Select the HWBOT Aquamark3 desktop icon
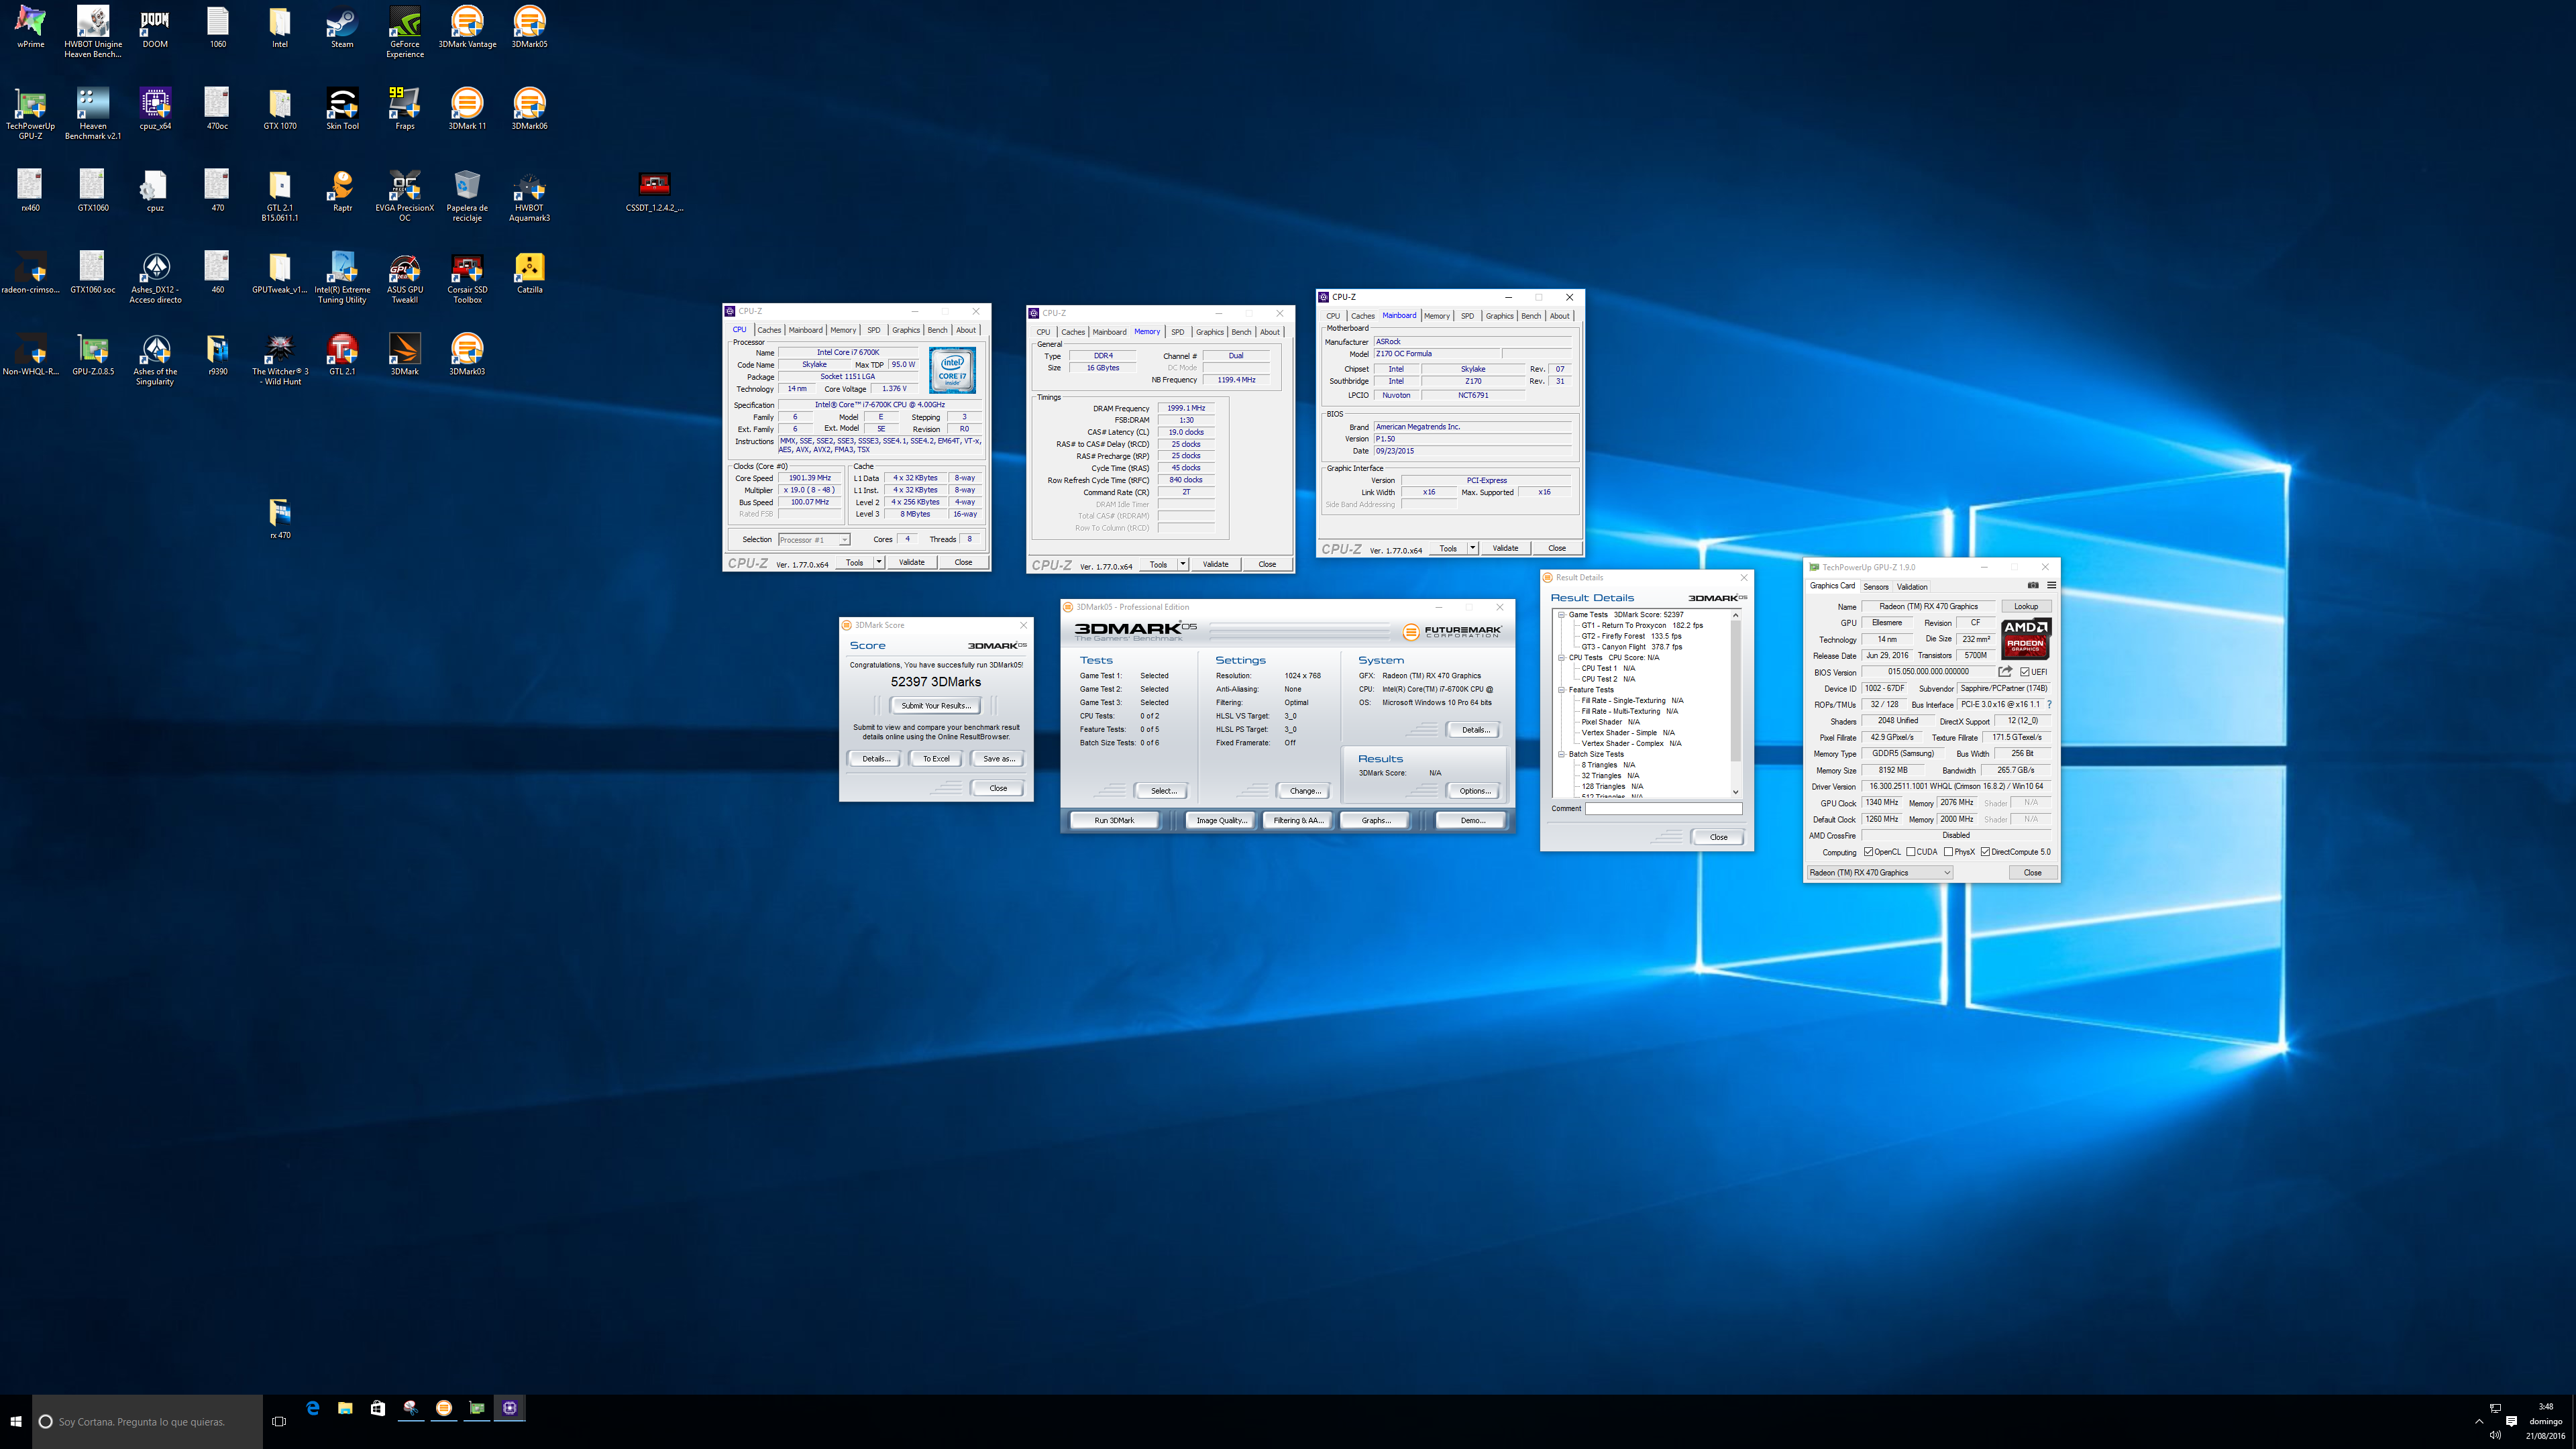Screen dimensions: 2576x1449 pos(529,196)
